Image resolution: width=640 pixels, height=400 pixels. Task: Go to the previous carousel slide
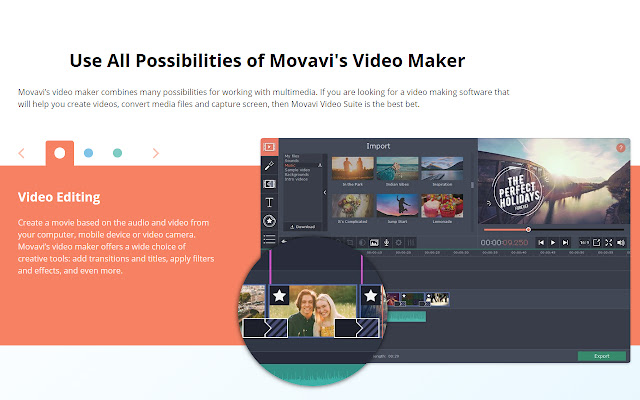click(x=22, y=153)
